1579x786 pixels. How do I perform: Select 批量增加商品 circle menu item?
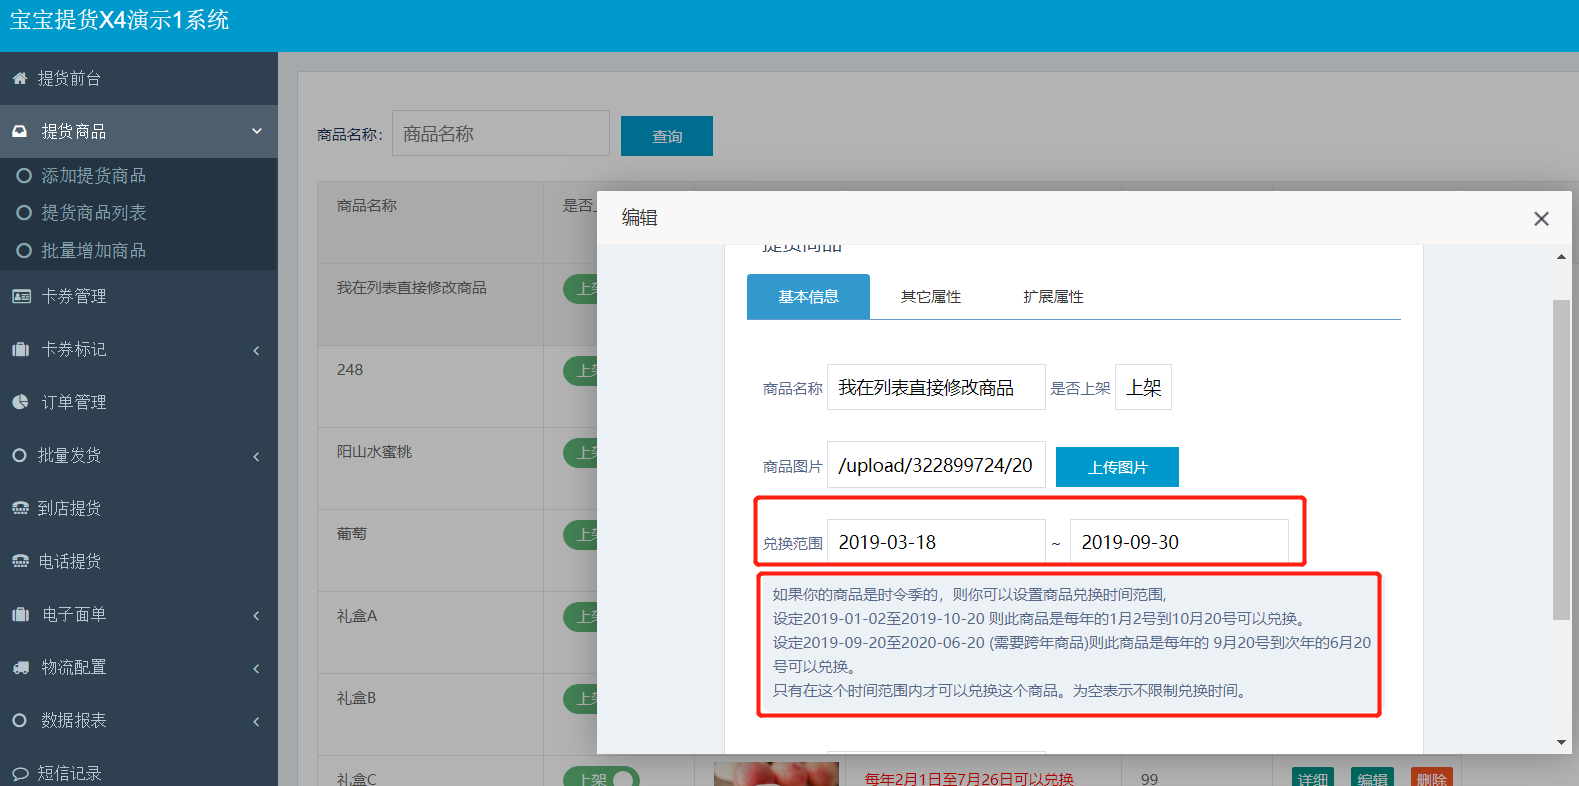(x=24, y=250)
